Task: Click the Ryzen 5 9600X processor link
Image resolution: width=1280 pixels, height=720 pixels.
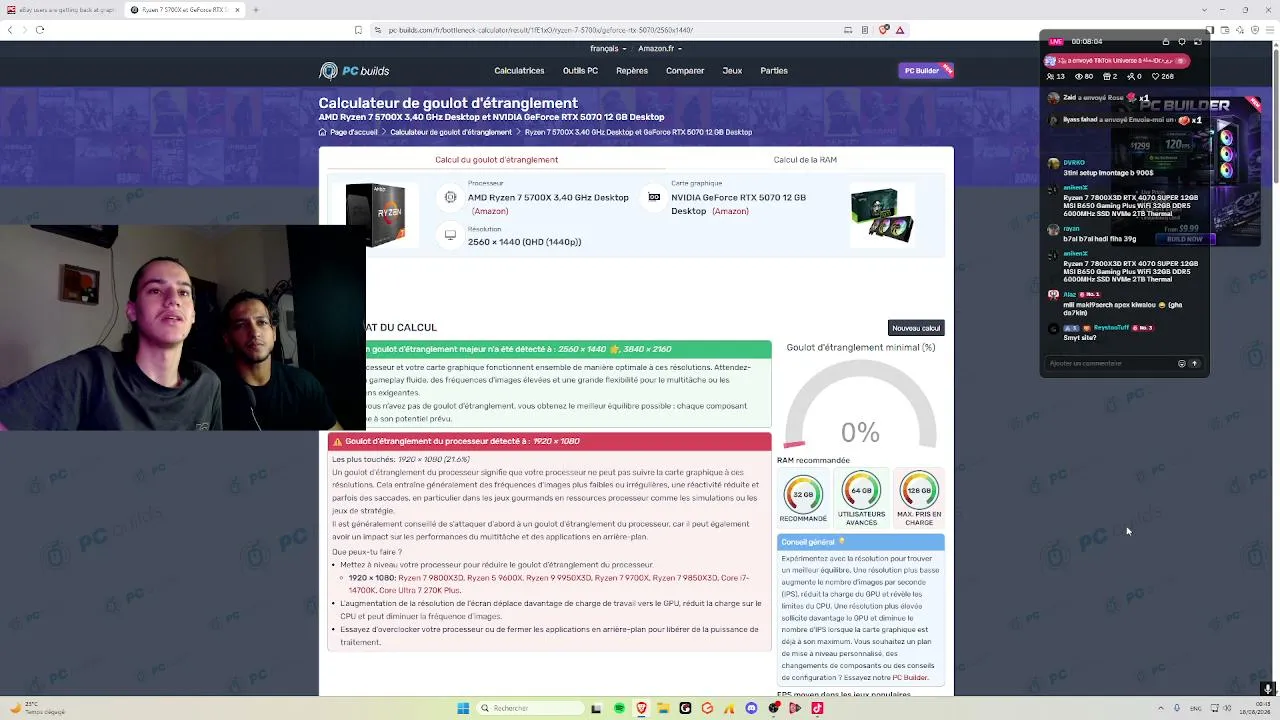Action: click(494, 578)
